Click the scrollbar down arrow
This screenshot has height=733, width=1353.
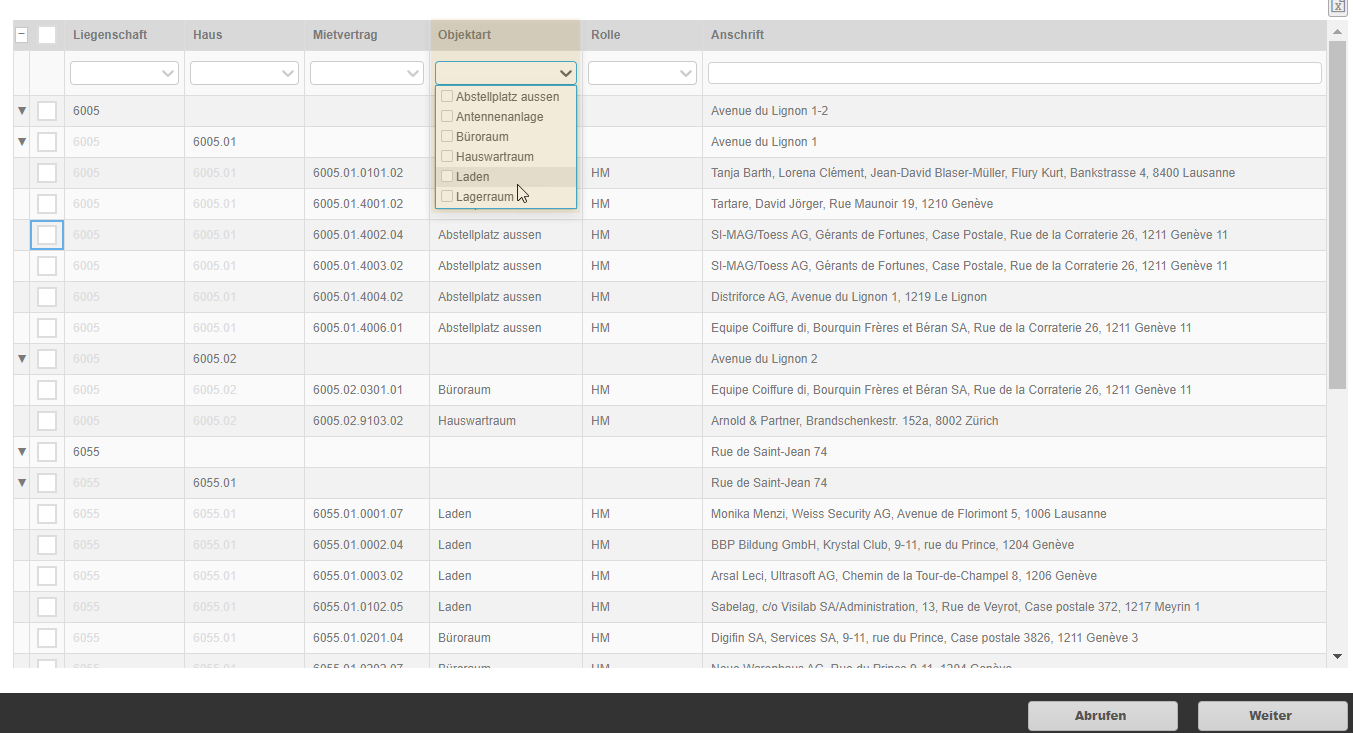[x=1338, y=656]
